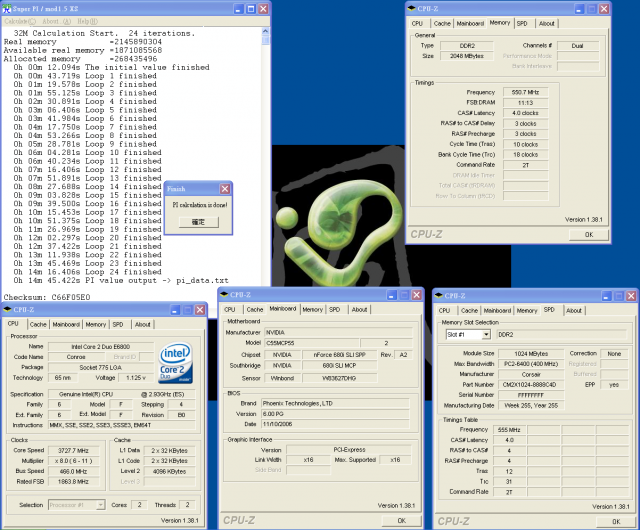Click the CPU-Z SPD window title icon

[x=439, y=295]
